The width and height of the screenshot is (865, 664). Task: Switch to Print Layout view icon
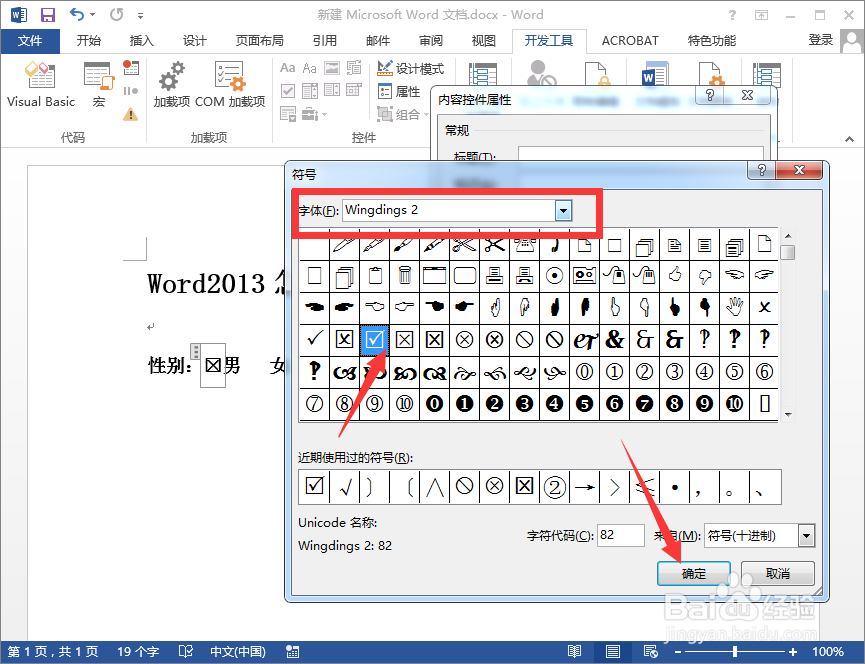click(x=612, y=652)
